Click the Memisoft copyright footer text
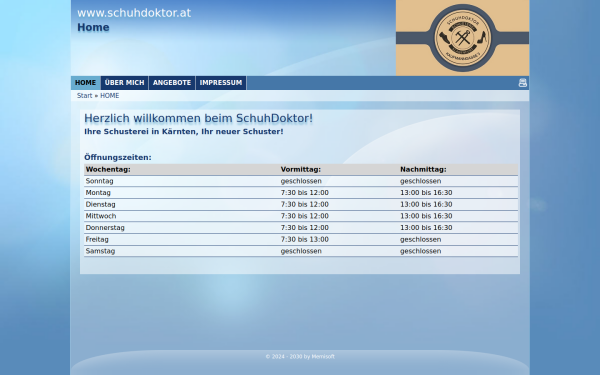 pyautogui.click(x=300, y=356)
